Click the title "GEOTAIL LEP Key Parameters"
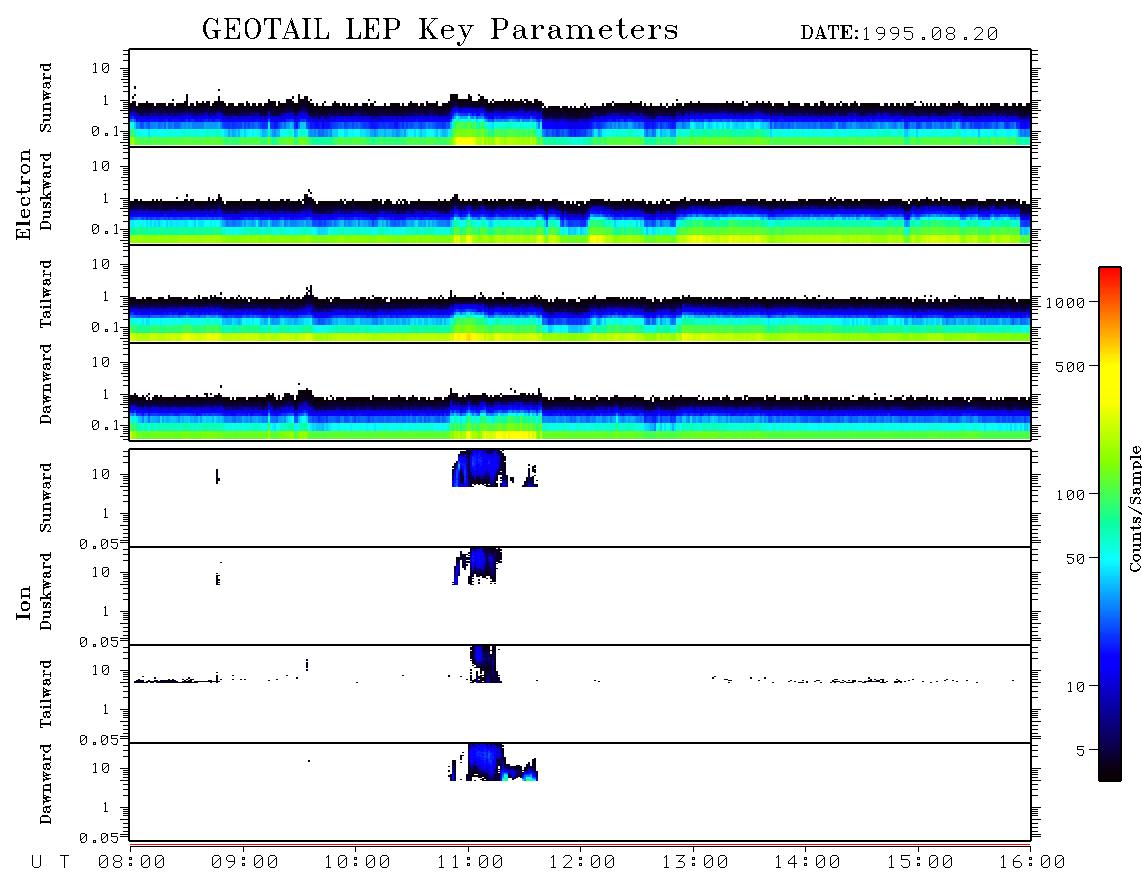 (440, 31)
